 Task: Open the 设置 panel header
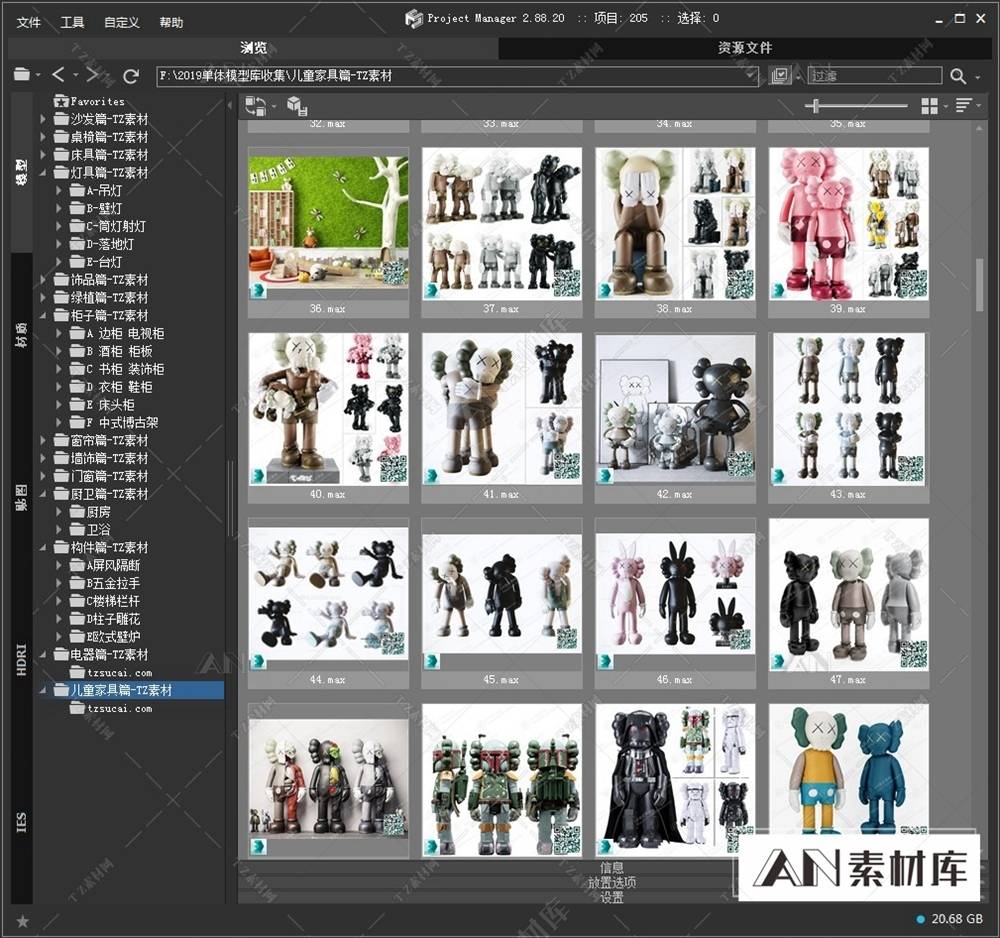612,897
